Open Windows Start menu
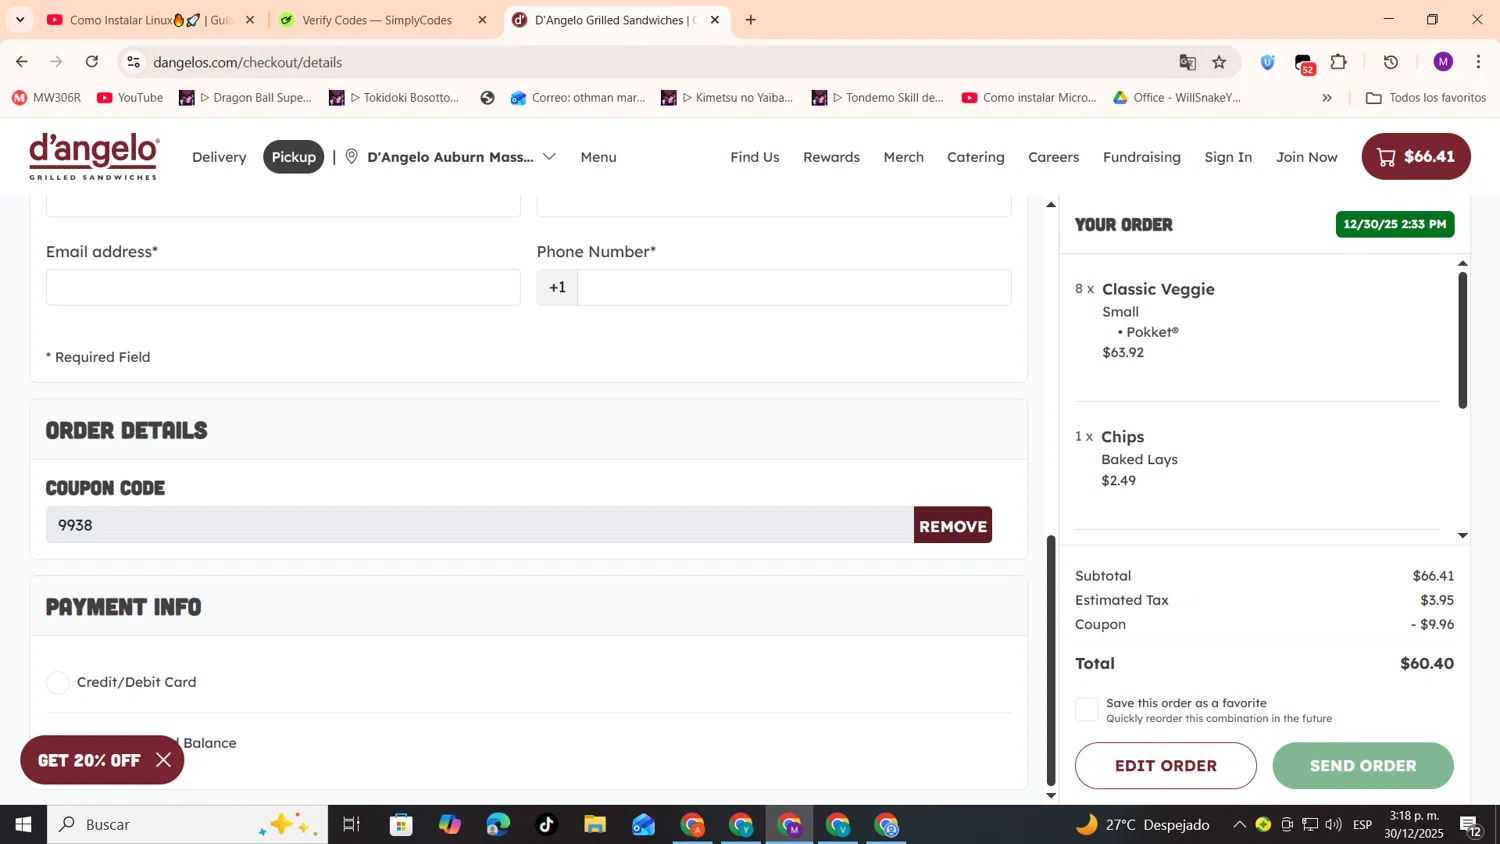Viewport: 1500px width, 844px height. (x=23, y=825)
